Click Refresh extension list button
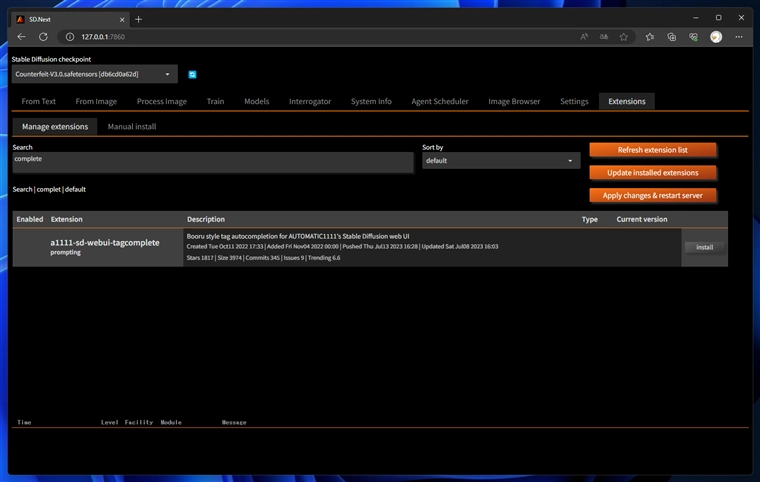The height and width of the screenshot is (482, 760). pyautogui.click(x=652, y=150)
